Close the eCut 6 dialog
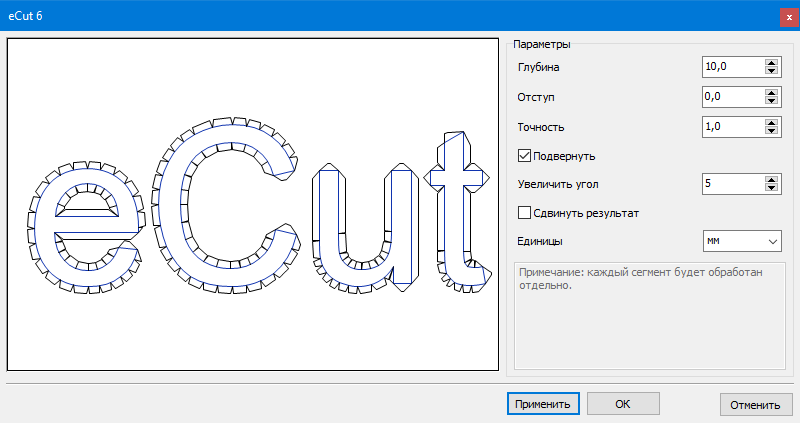Image resolution: width=800 pixels, height=423 pixels. tap(789, 17)
